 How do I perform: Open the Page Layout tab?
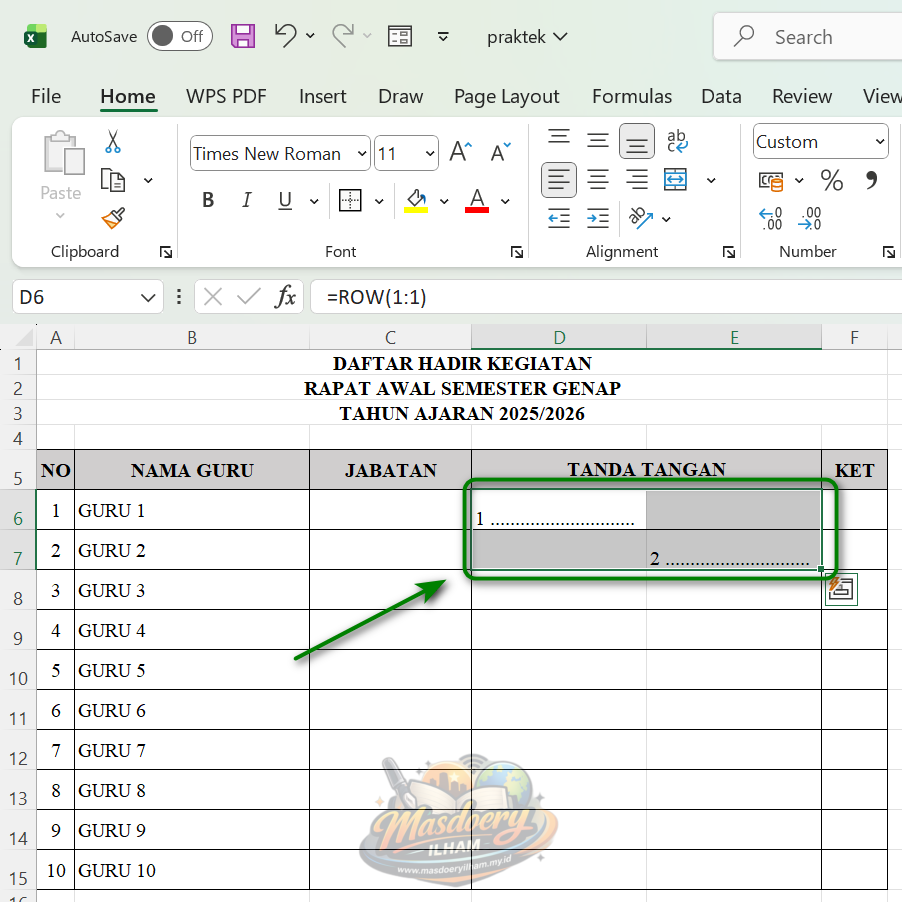pos(506,97)
